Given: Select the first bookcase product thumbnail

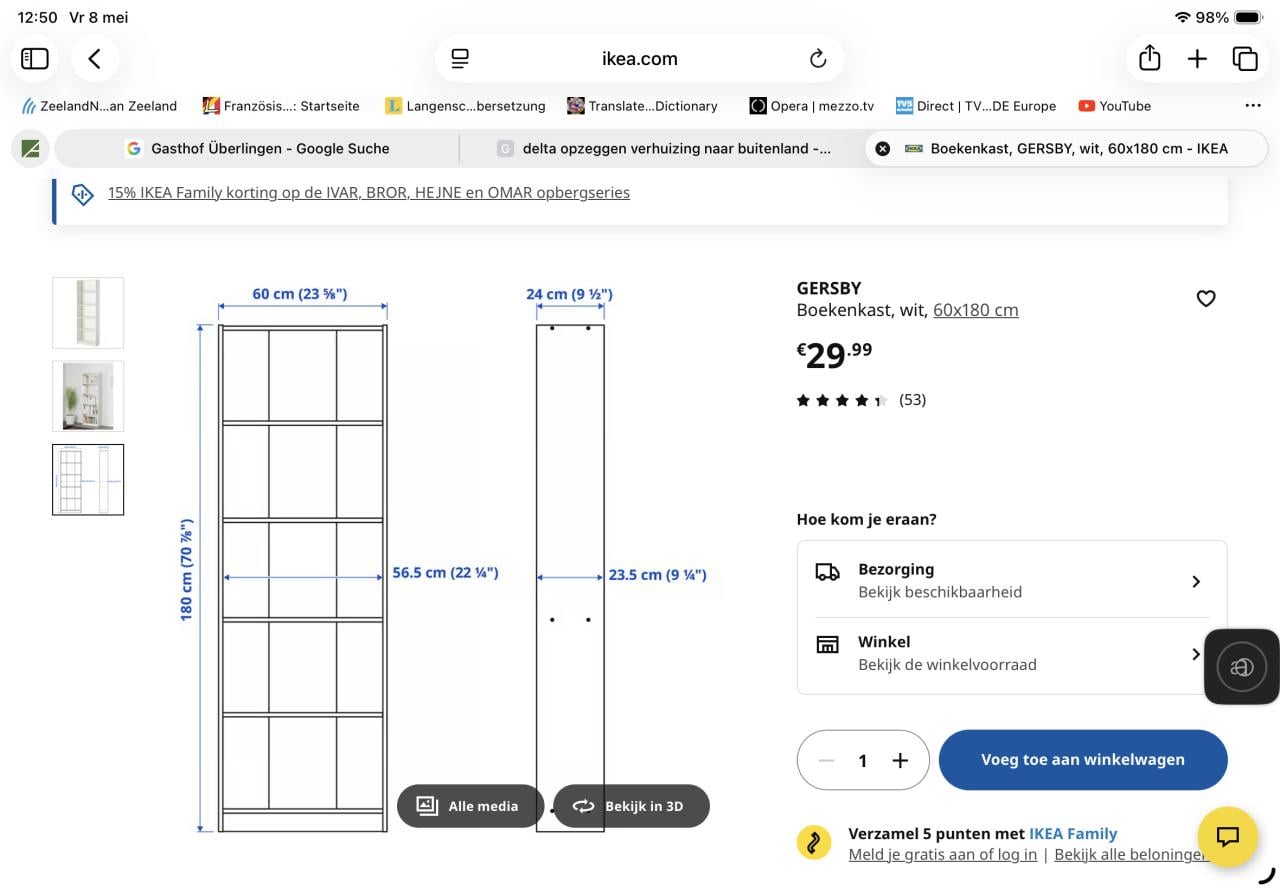Looking at the screenshot, I should click(x=88, y=313).
